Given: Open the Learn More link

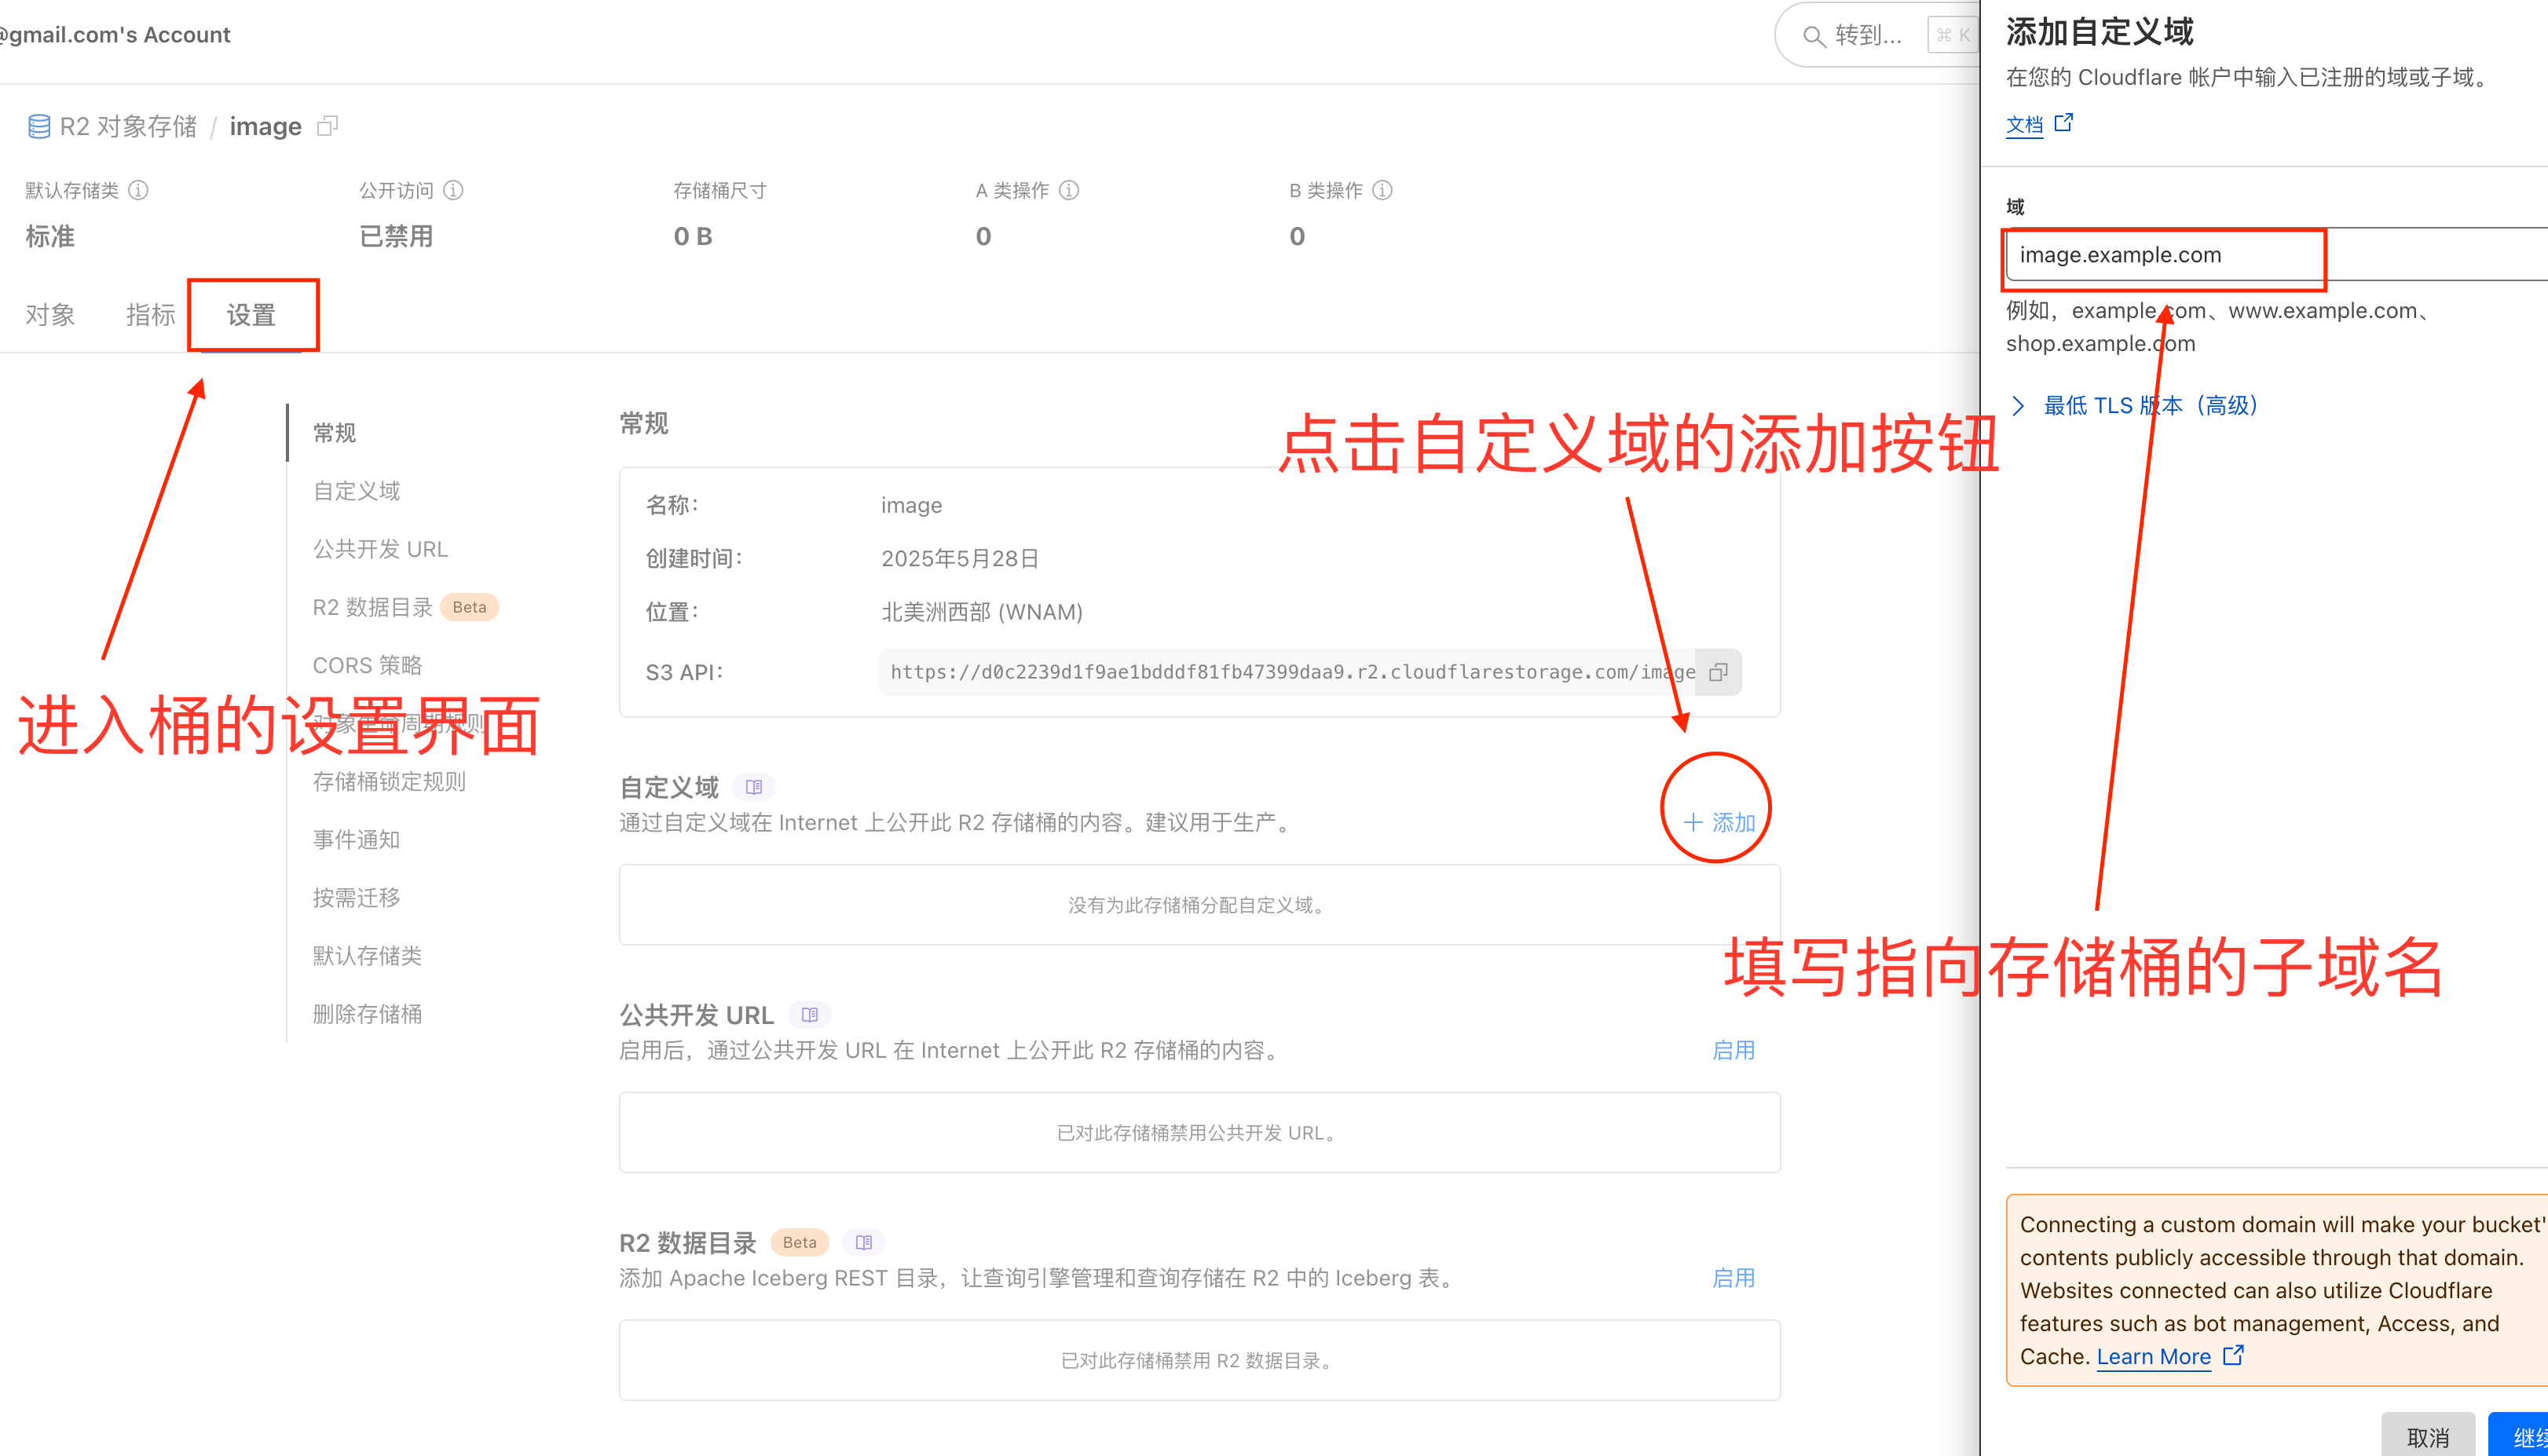Looking at the screenshot, I should [2153, 1357].
